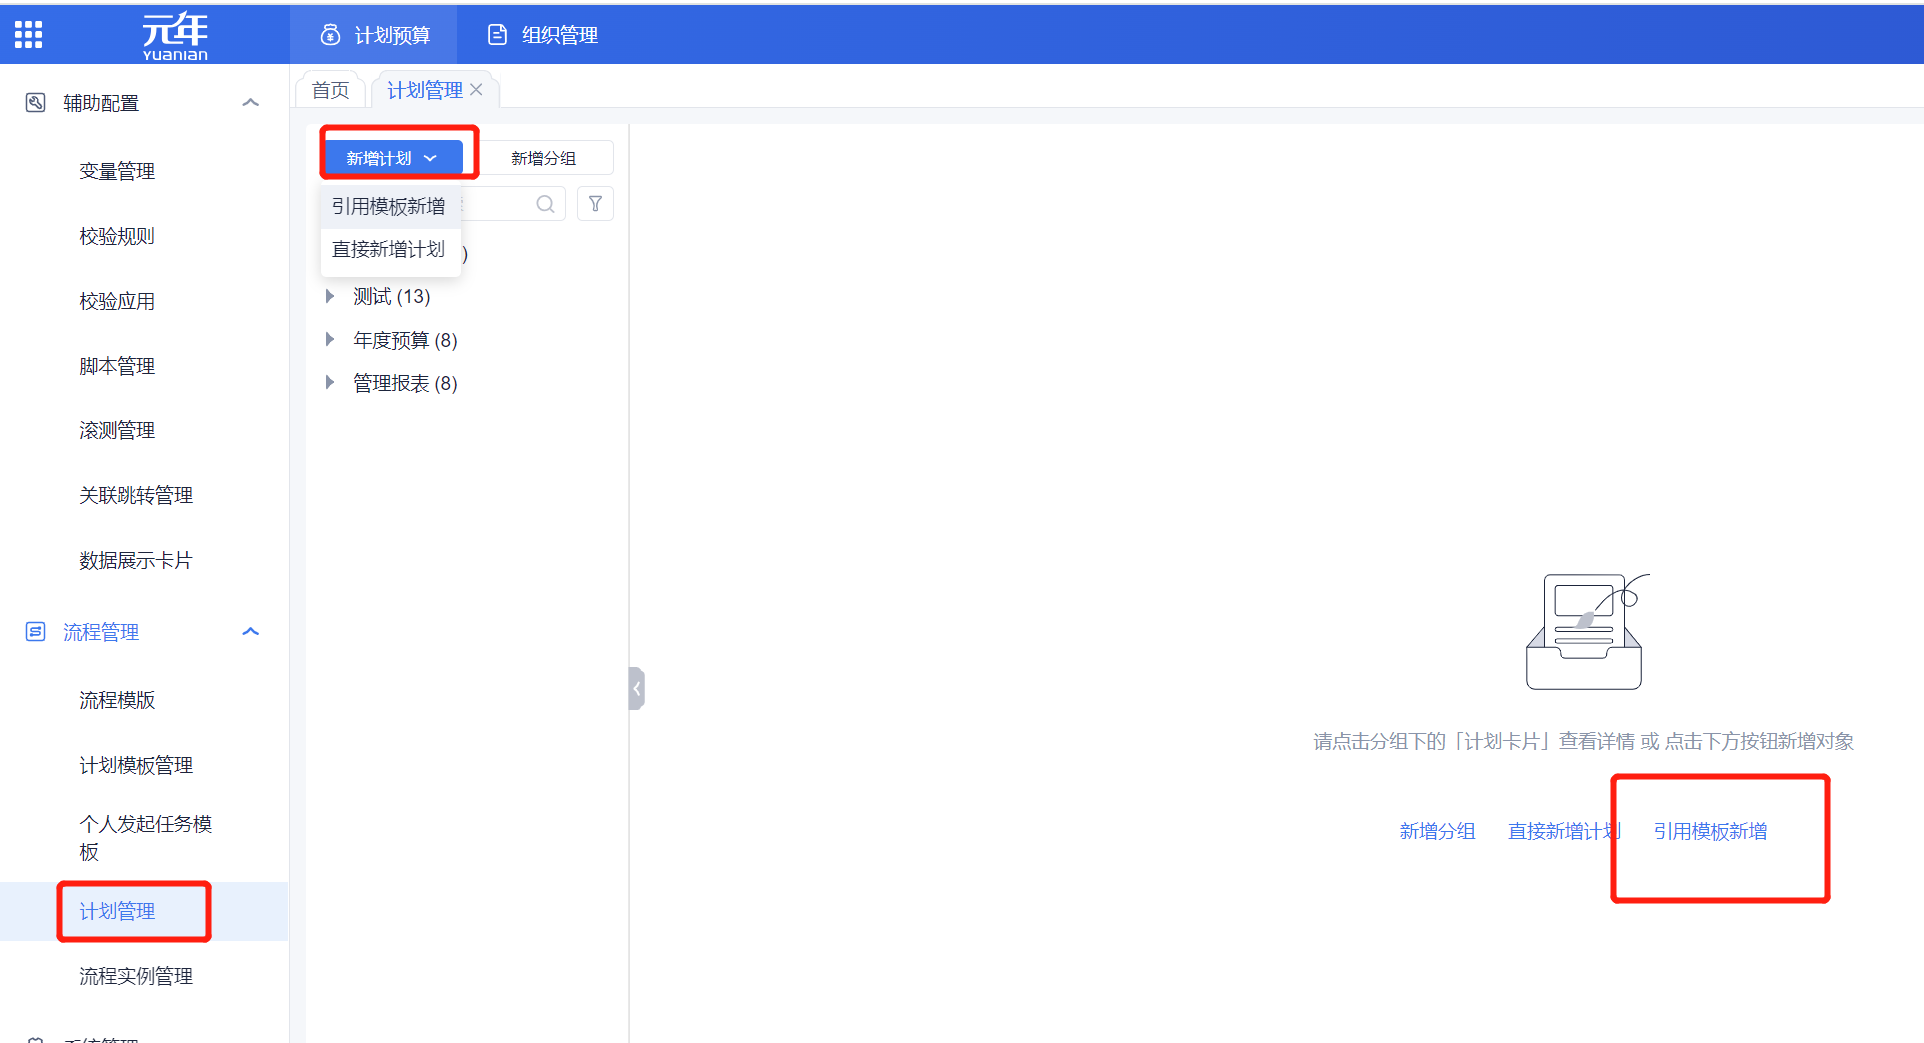
Task: Click the 元年 Yuanian logo
Action: click(x=175, y=36)
